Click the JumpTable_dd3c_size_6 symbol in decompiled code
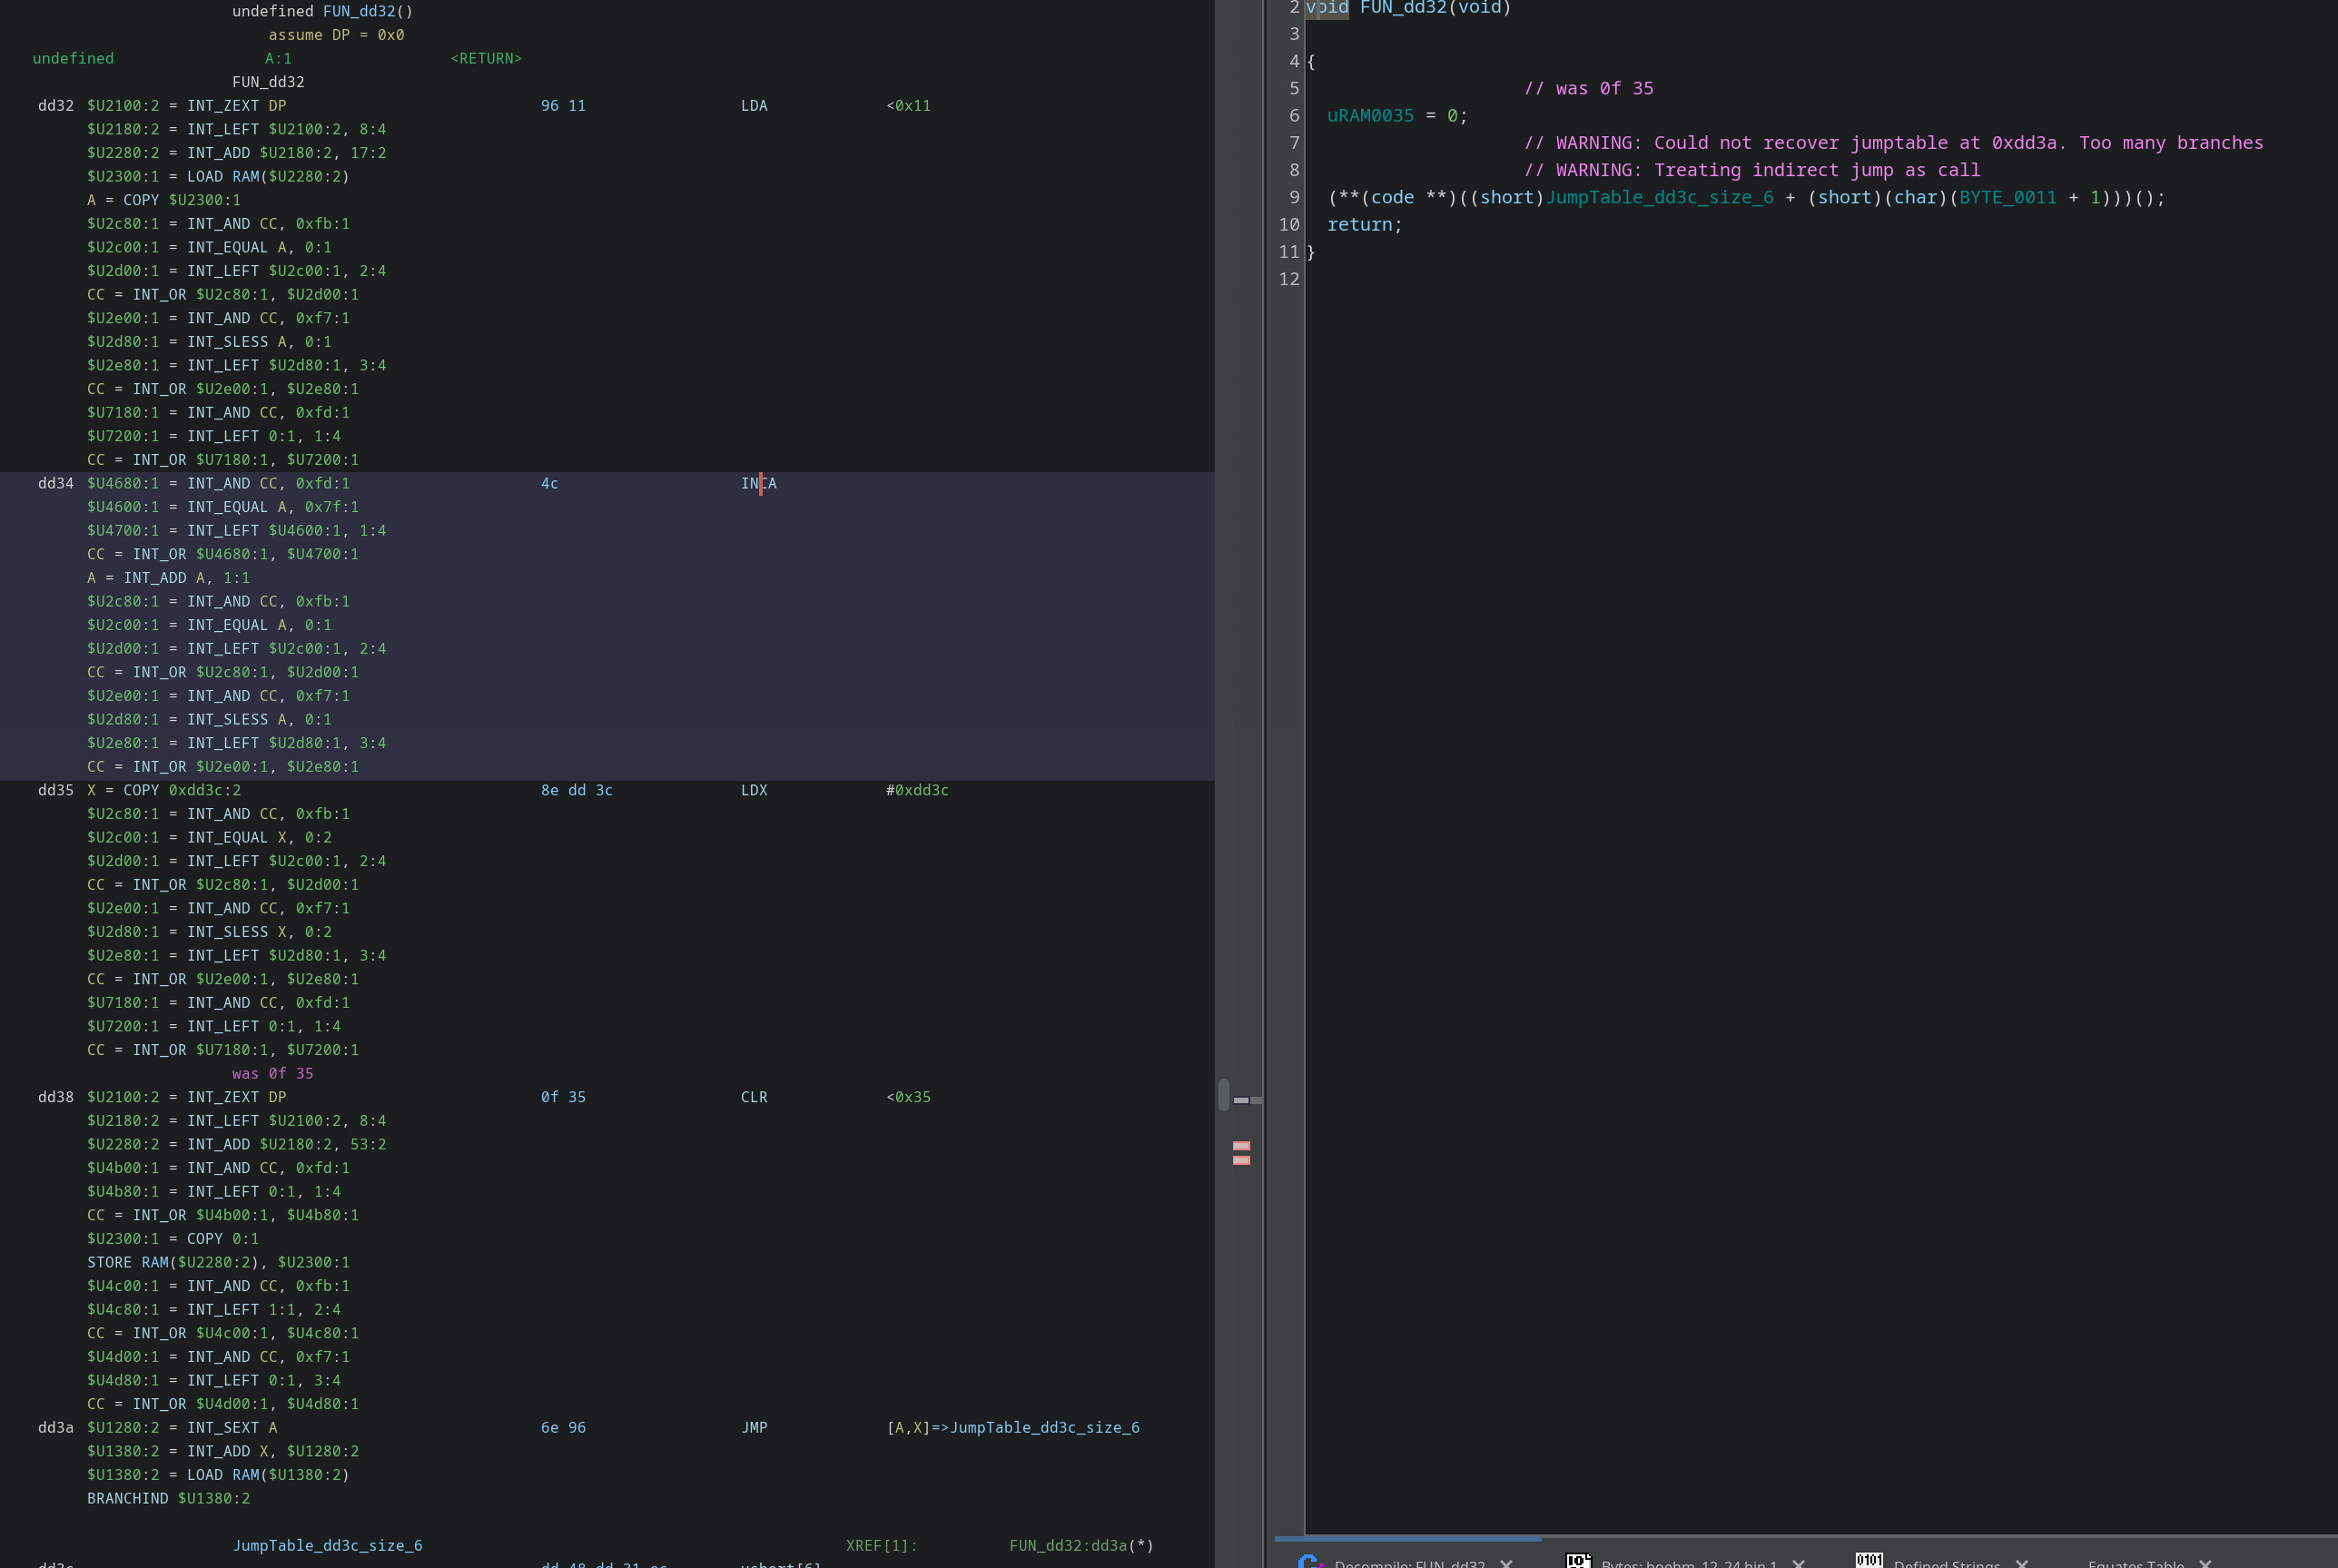 (1663, 197)
